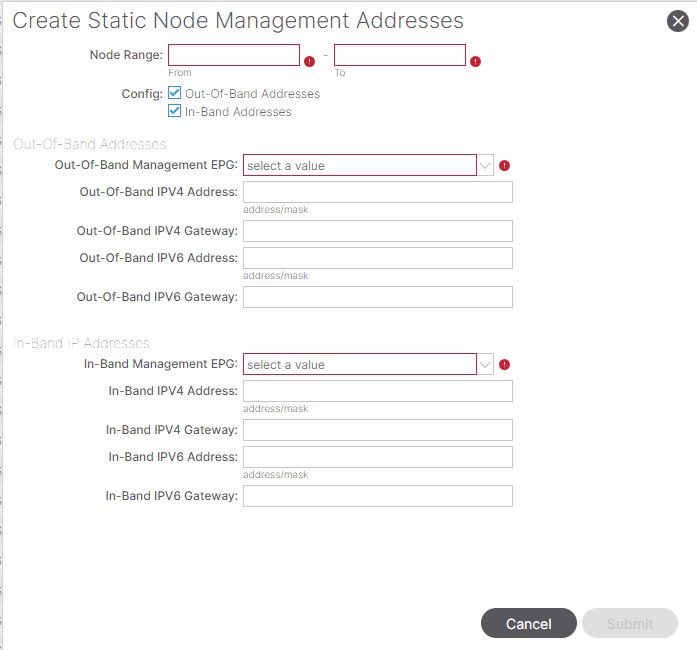Click the Out-Of-Band IPV4 Address field
This screenshot has width=697, height=650.
(x=377, y=192)
